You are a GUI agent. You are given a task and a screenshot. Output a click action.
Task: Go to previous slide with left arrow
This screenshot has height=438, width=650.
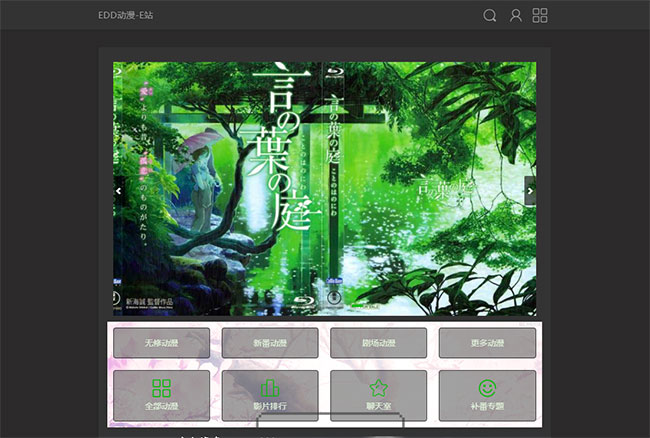(x=119, y=190)
